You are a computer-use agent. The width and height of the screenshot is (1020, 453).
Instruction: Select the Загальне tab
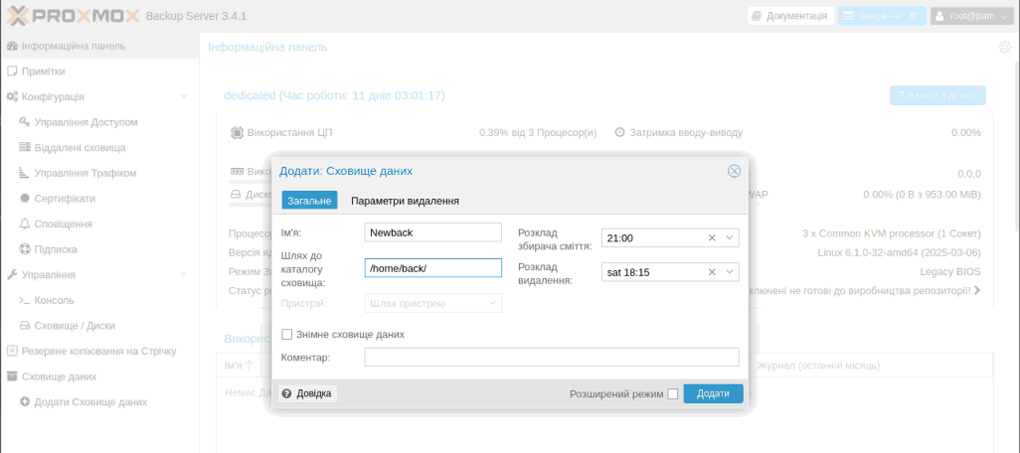point(309,200)
